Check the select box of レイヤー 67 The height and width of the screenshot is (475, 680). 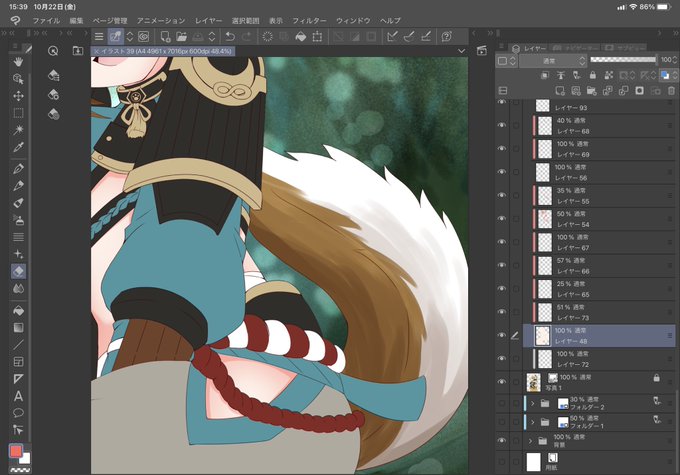click(516, 242)
